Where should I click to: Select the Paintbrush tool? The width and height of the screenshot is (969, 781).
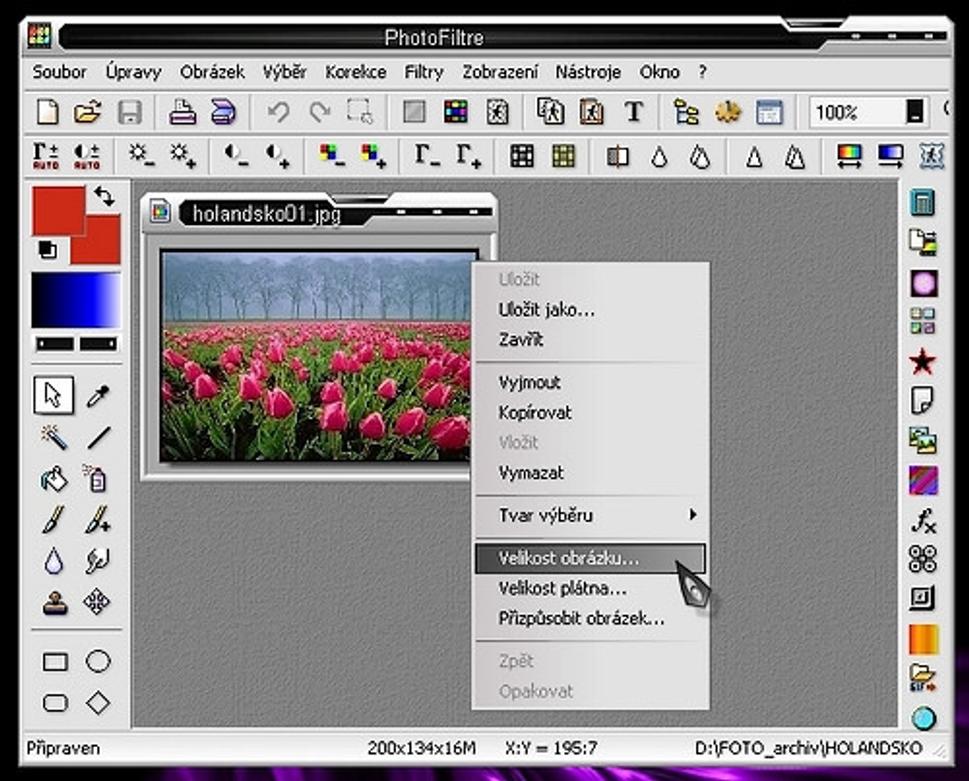[x=54, y=520]
